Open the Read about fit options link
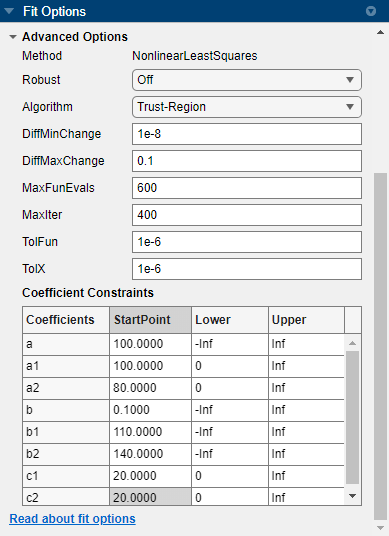Screen dimensions: 389x536 (x=72, y=519)
